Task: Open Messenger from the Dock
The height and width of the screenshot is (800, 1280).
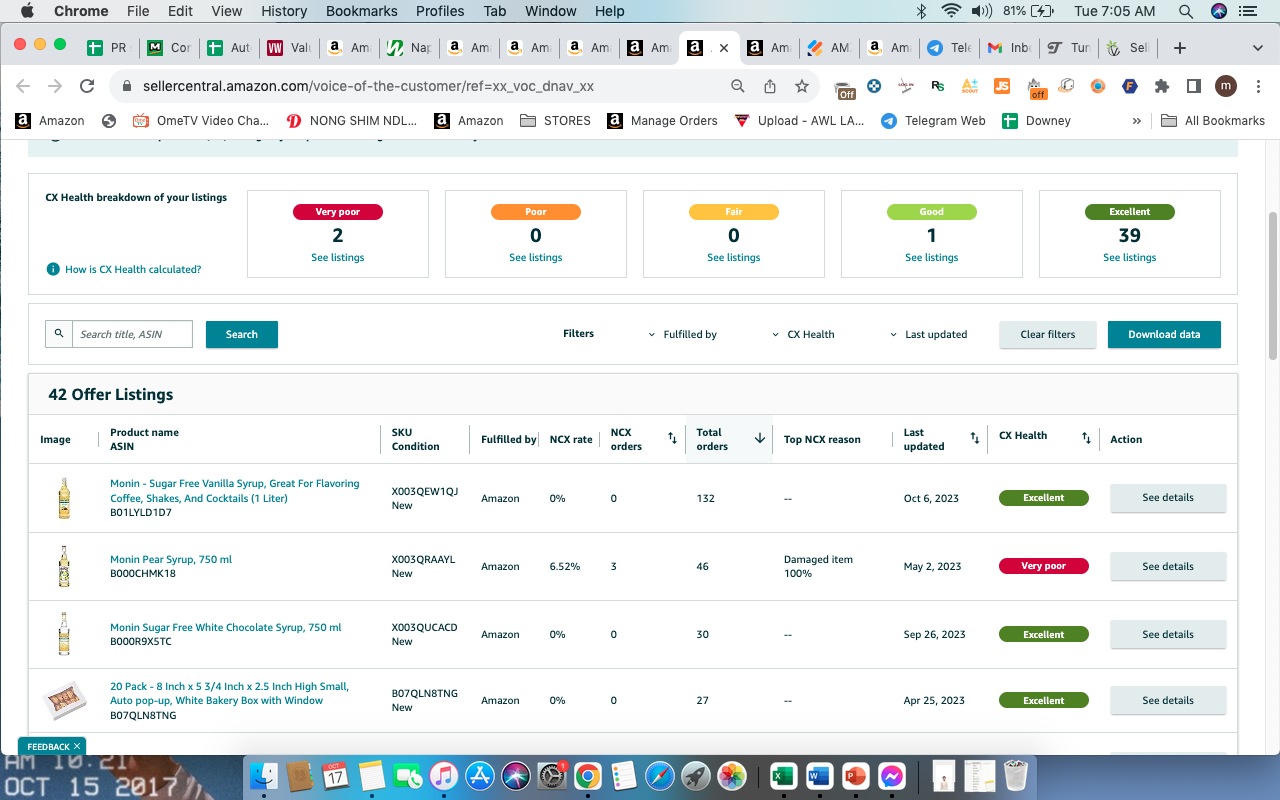Action: point(892,775)
